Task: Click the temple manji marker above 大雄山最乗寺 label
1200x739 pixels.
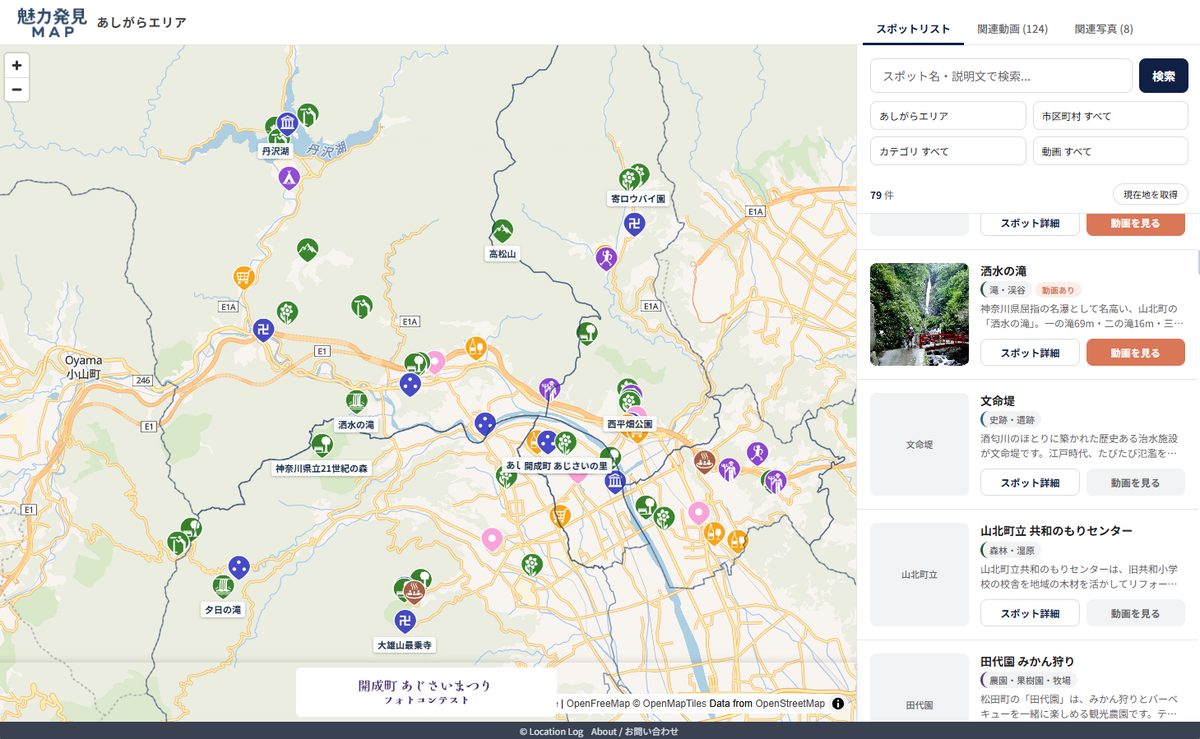Action: (405, 622)
